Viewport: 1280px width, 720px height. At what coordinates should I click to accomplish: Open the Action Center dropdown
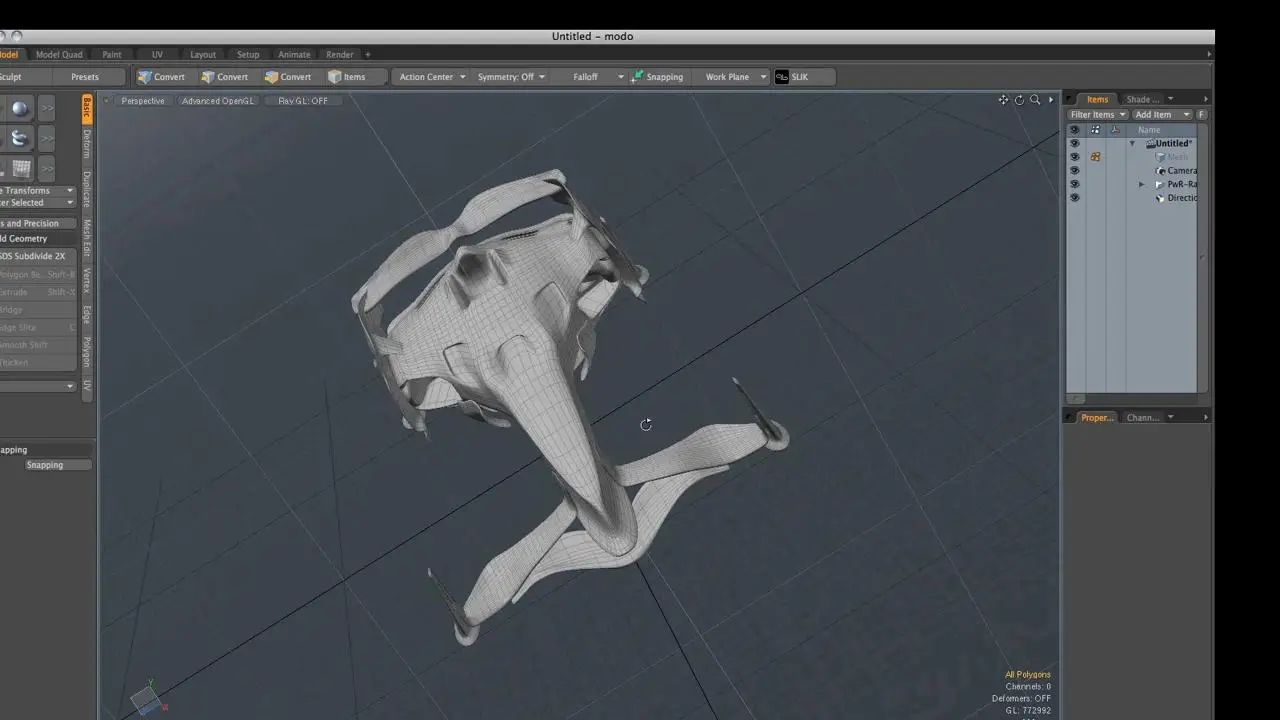tap(432, 77)
